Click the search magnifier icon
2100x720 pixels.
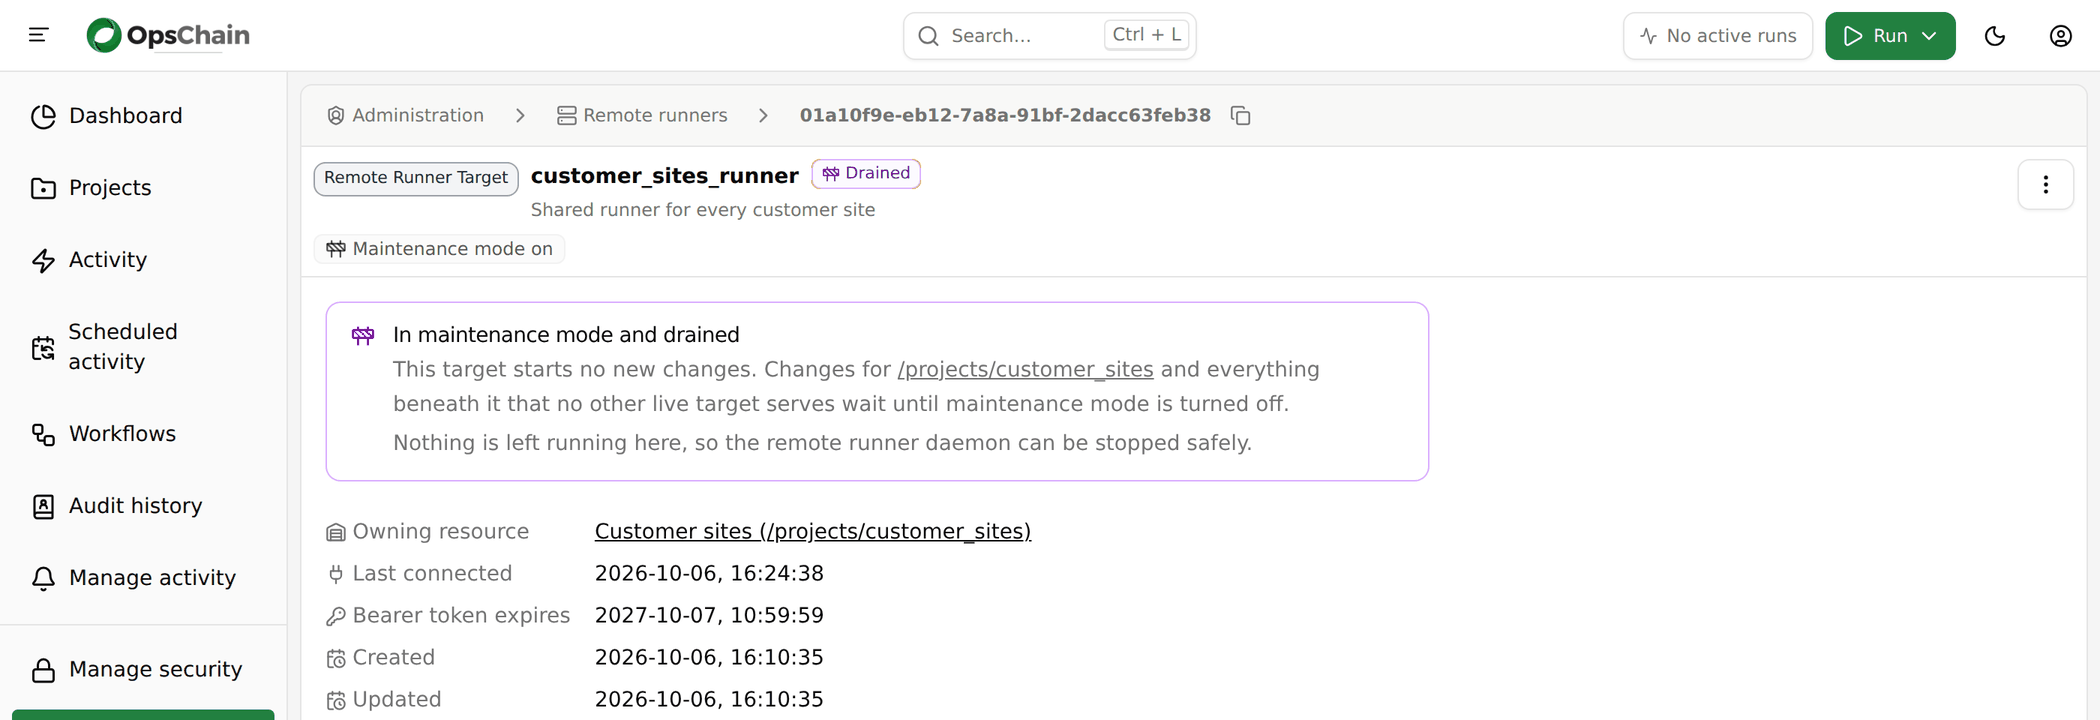pos(928,36)
